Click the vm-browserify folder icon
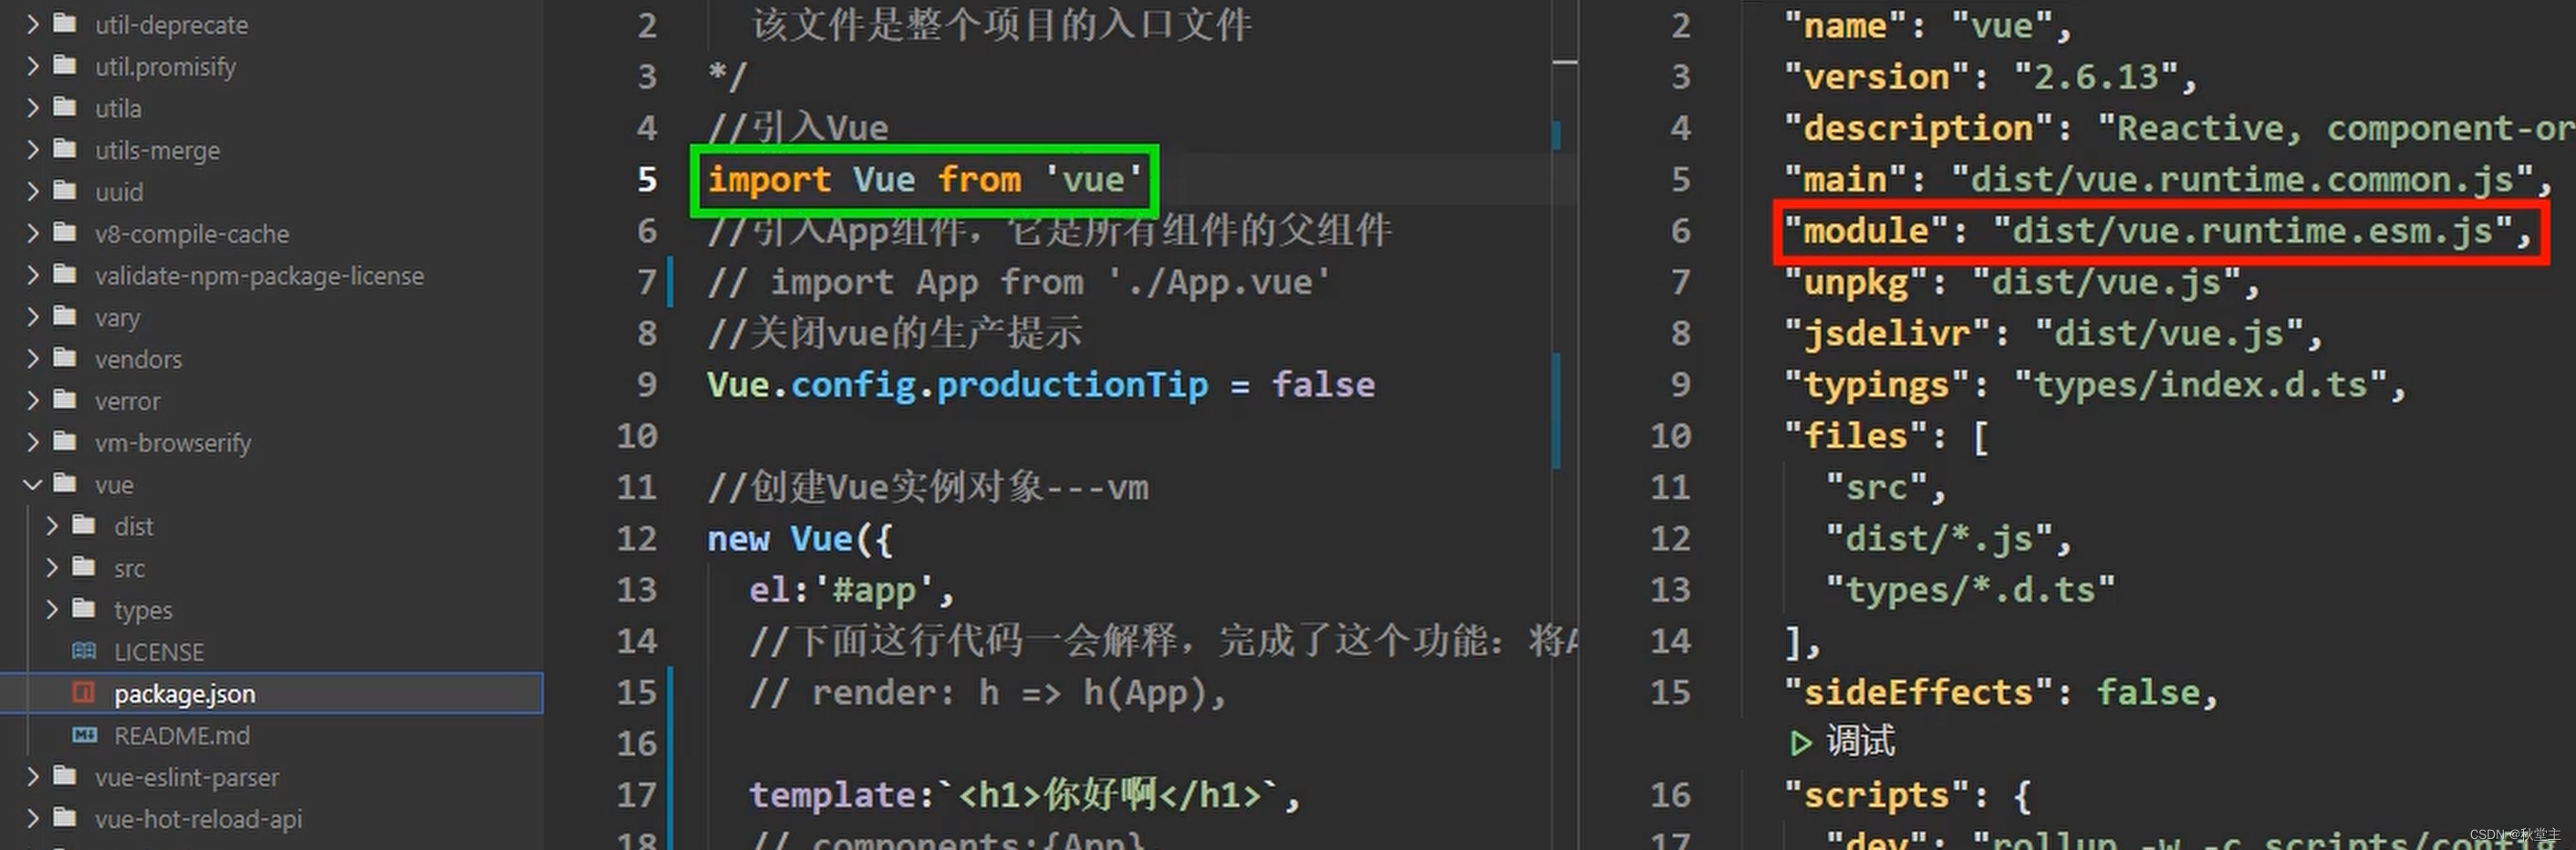This screenshot has height=850, width=2576. (66, 441)
